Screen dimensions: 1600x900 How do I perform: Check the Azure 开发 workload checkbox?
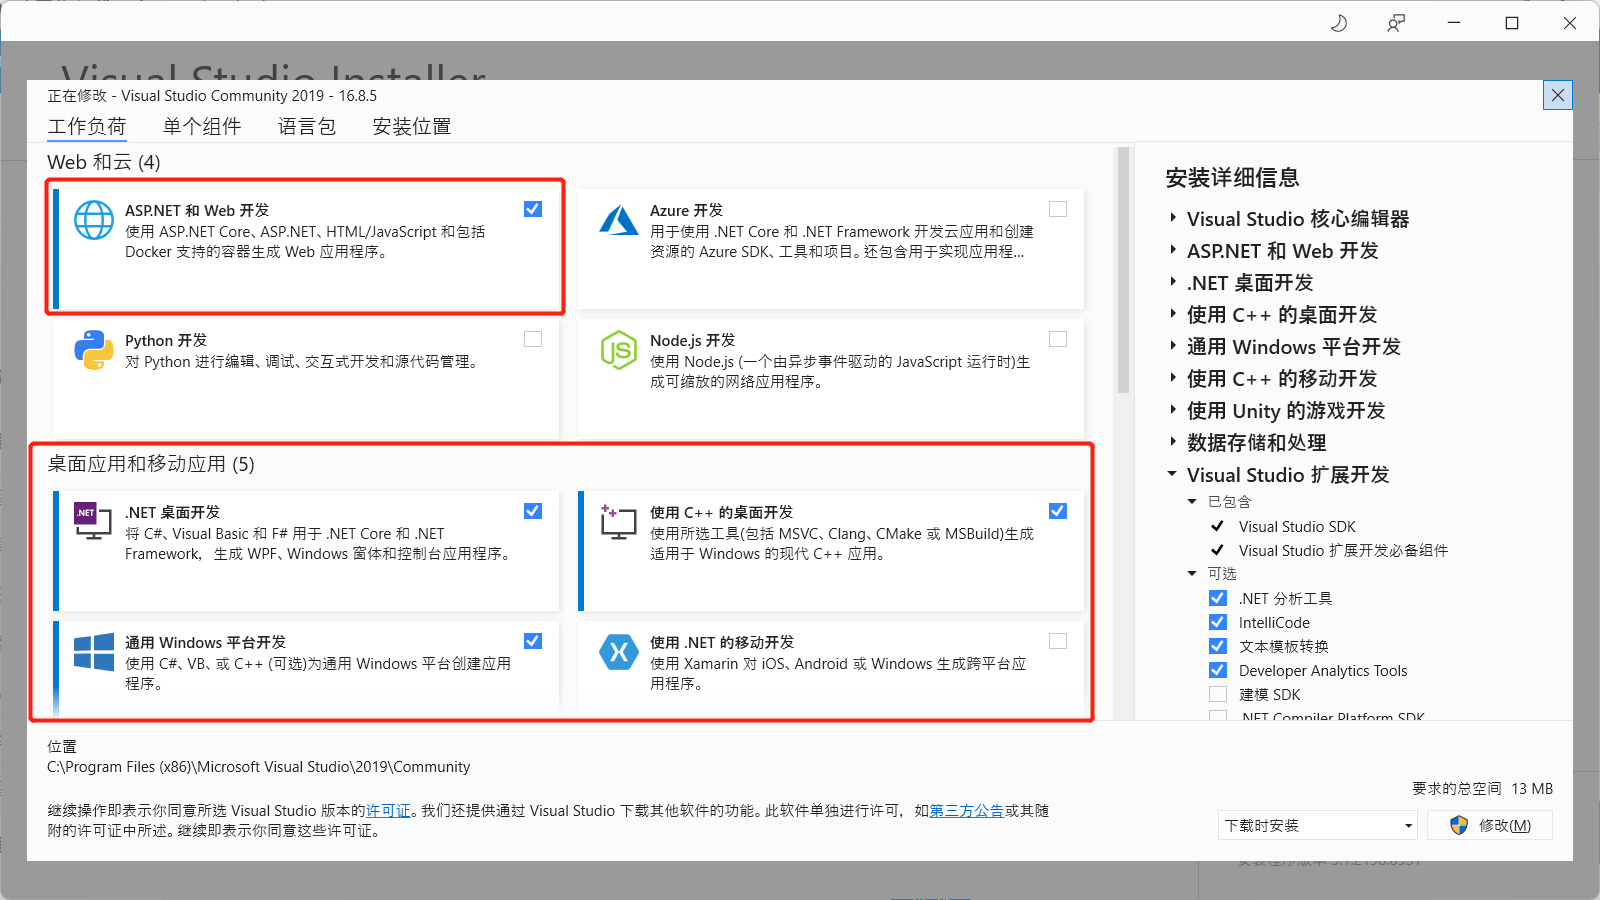click(x=1058, y=209)
